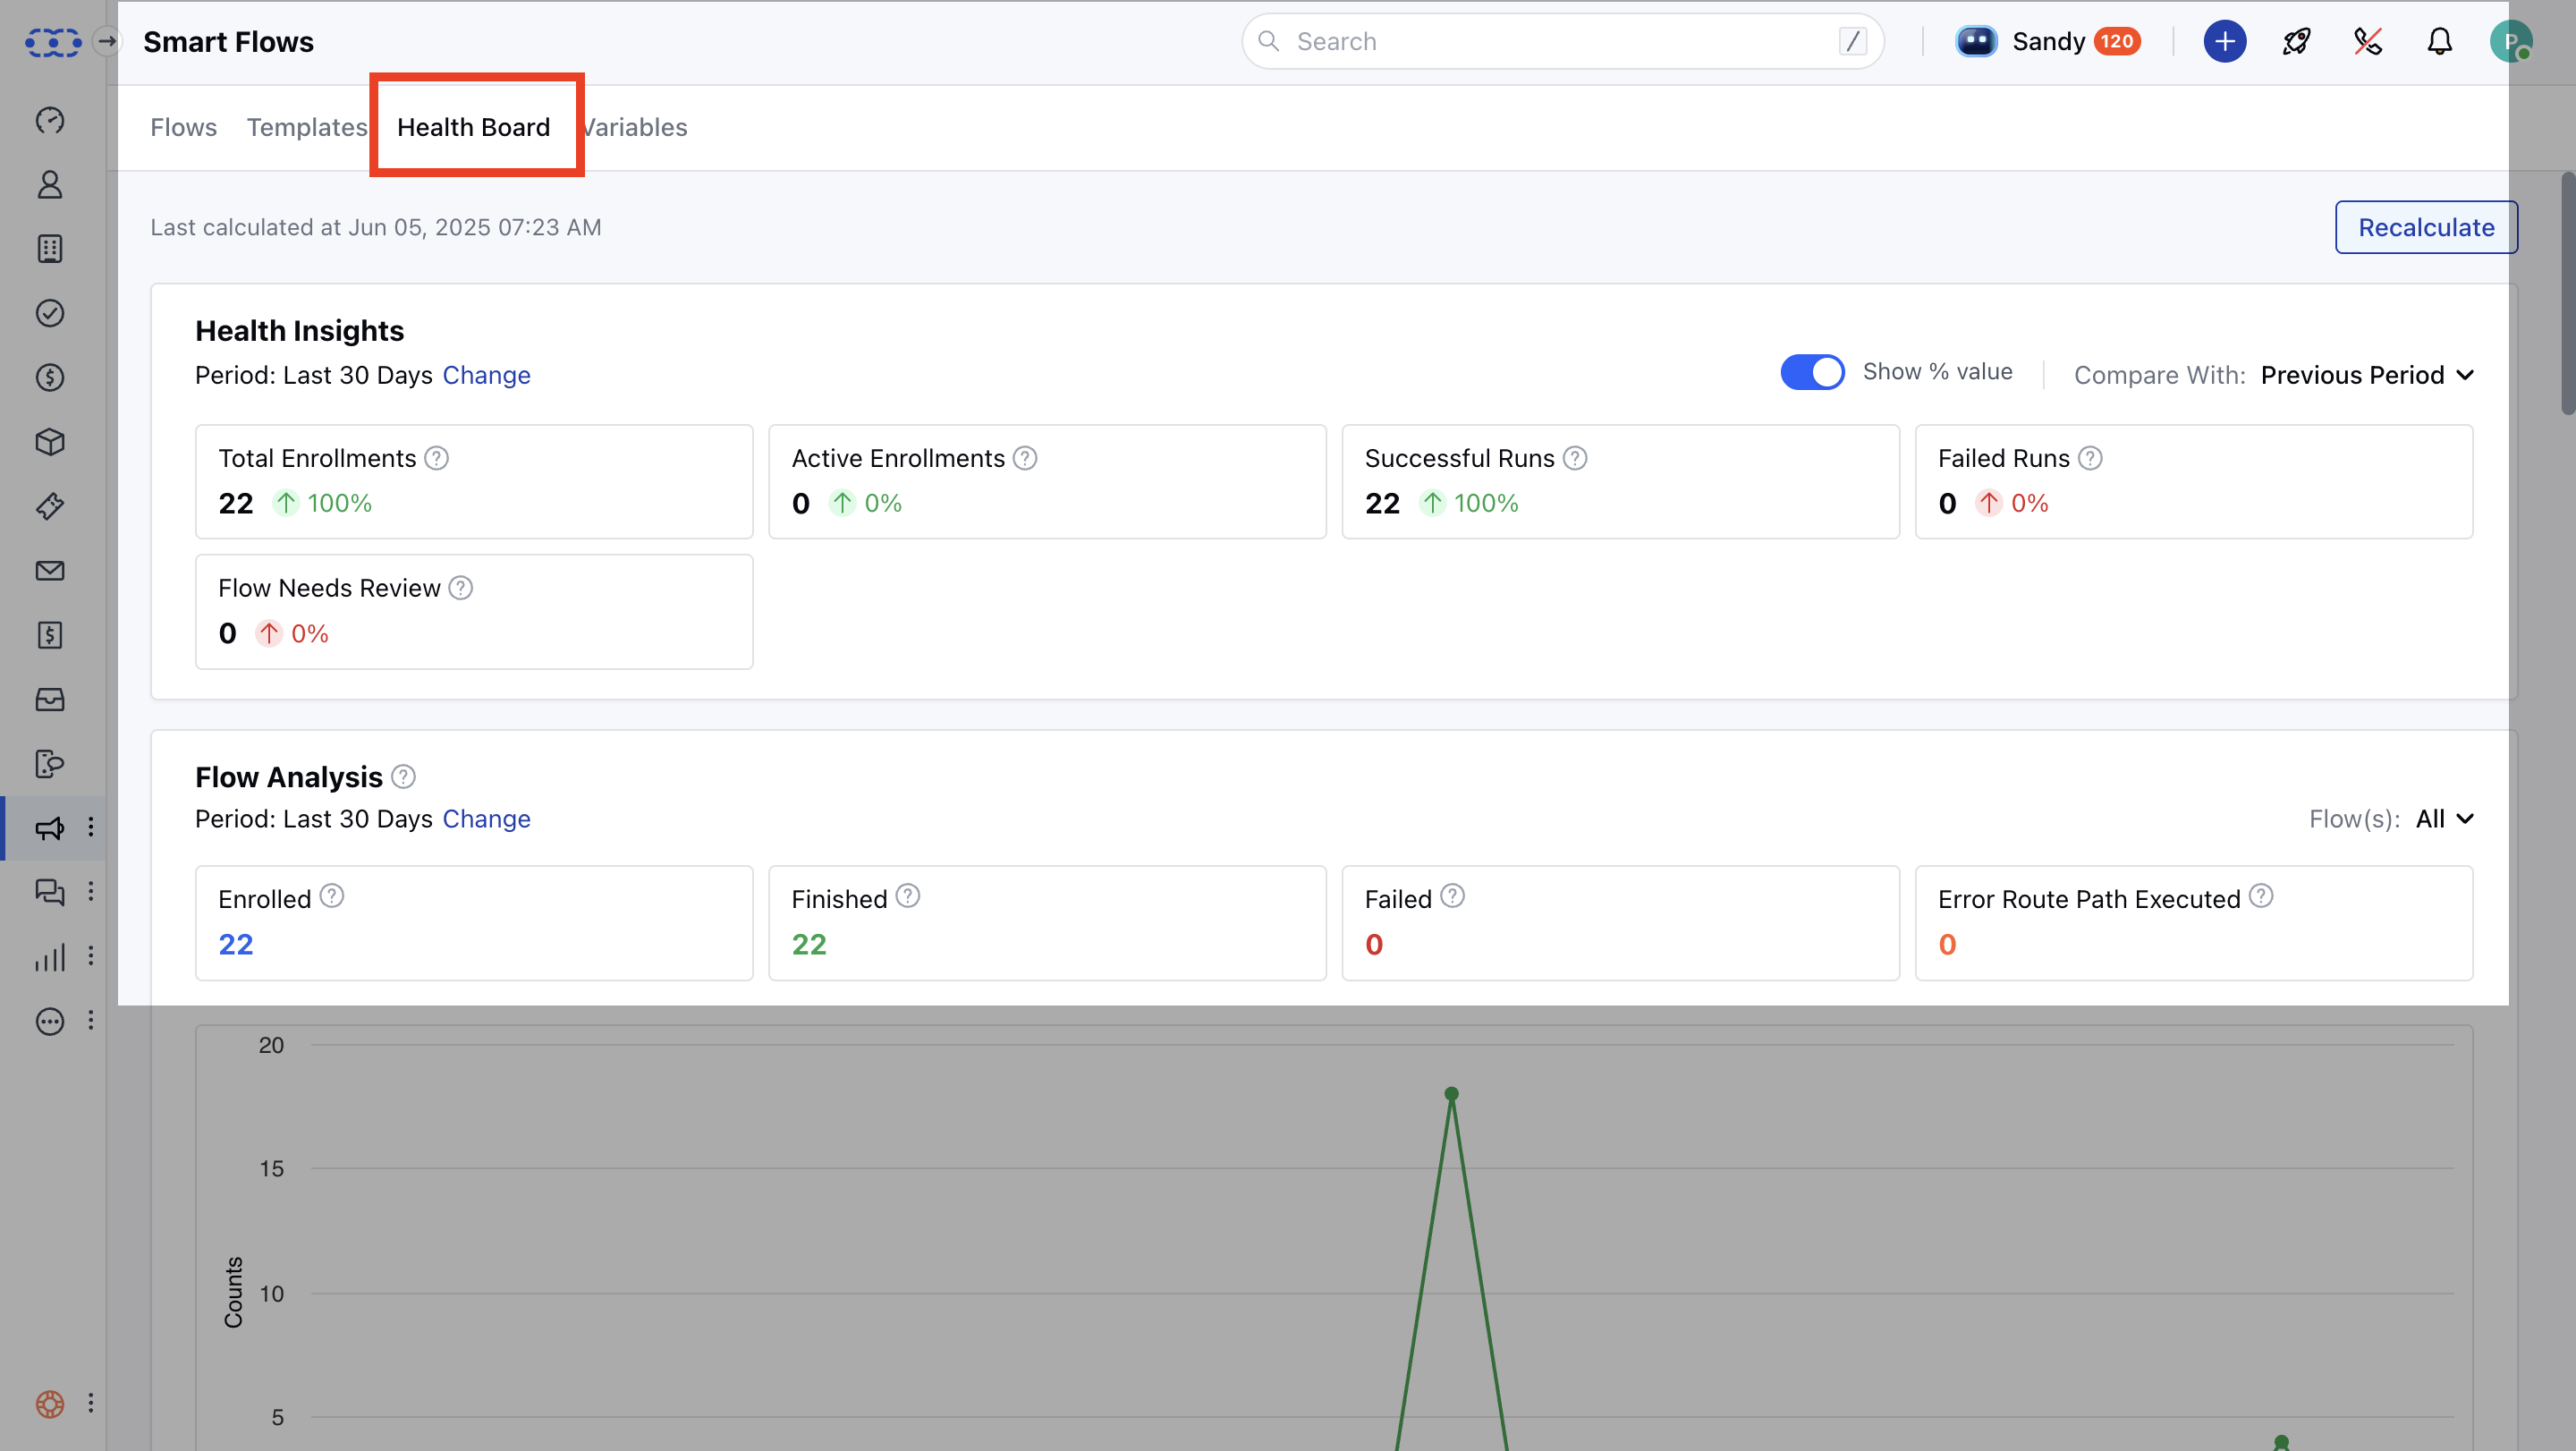Switch to the Templates tab
The image size is (2576, 1451).
pyautogui.click(x=306, y=127)
